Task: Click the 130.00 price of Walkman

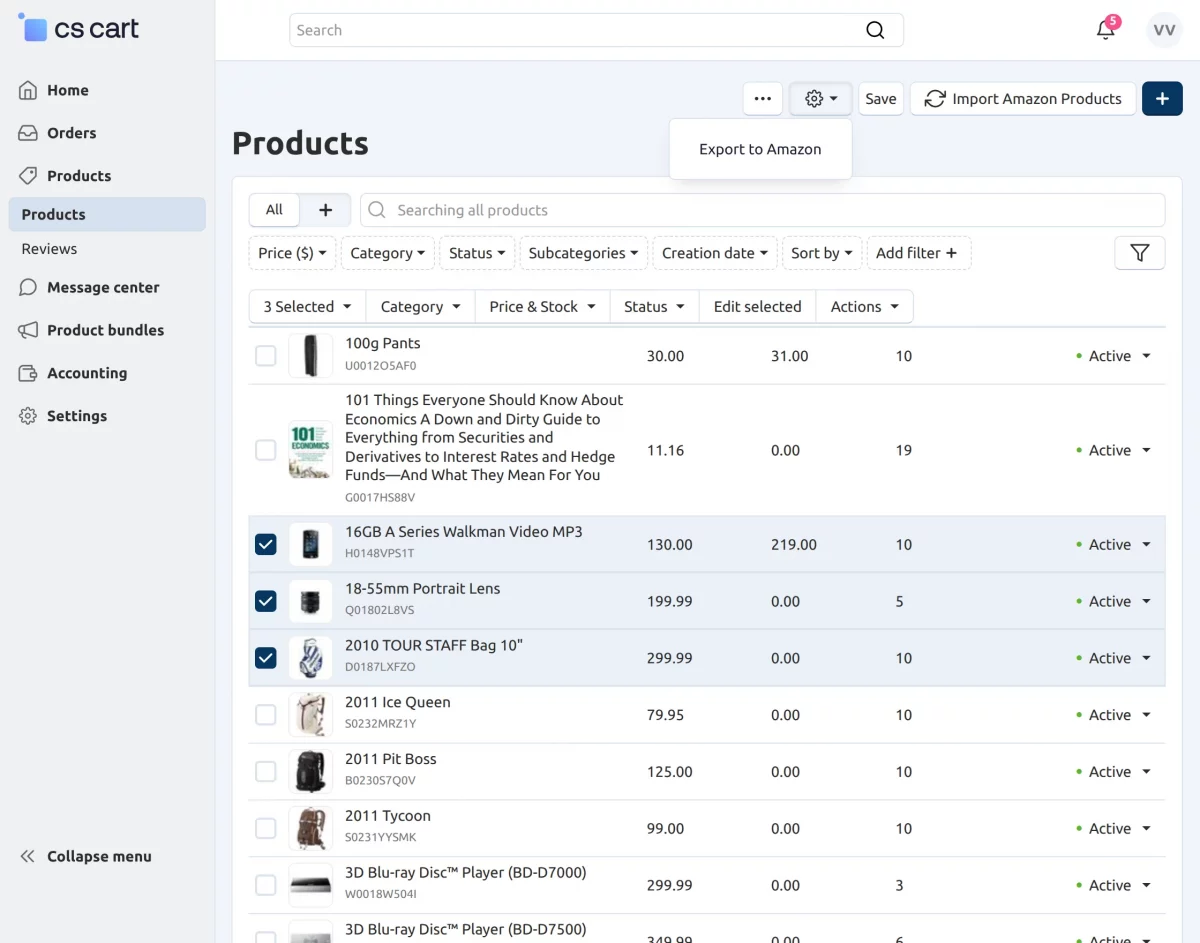Action: [670, 545]
